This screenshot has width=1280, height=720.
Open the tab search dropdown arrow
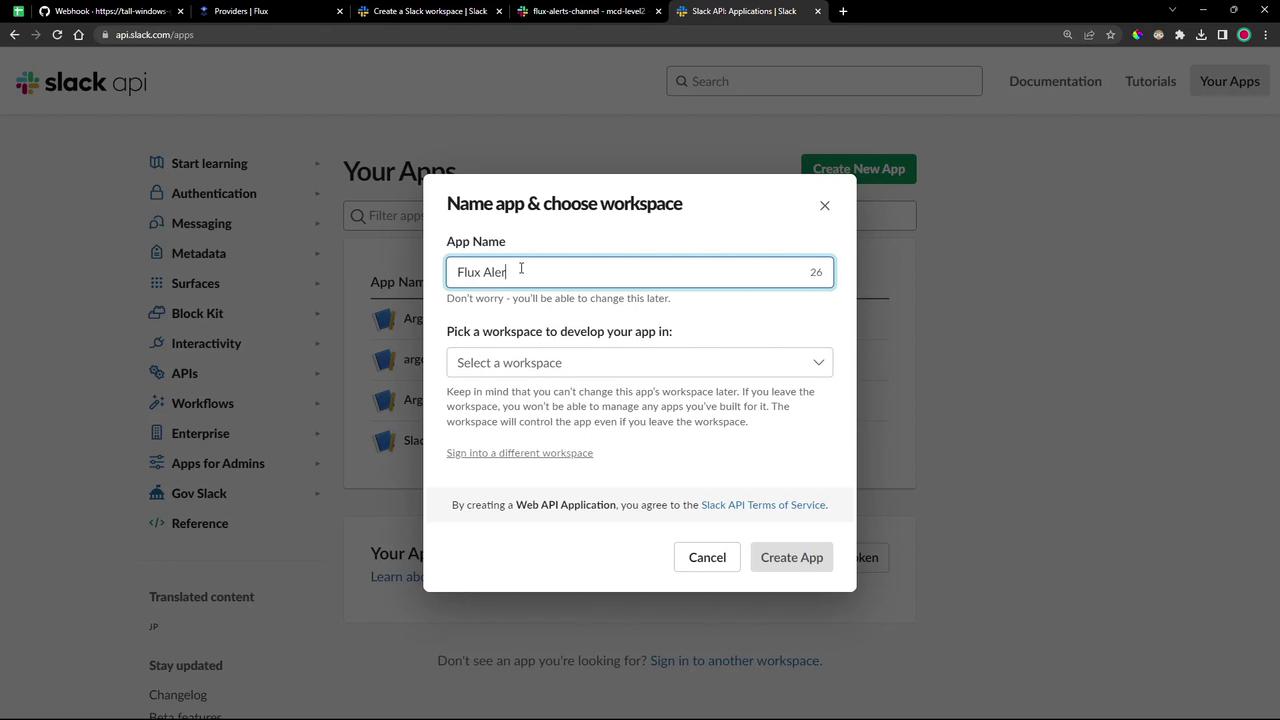coord(1172,10)
